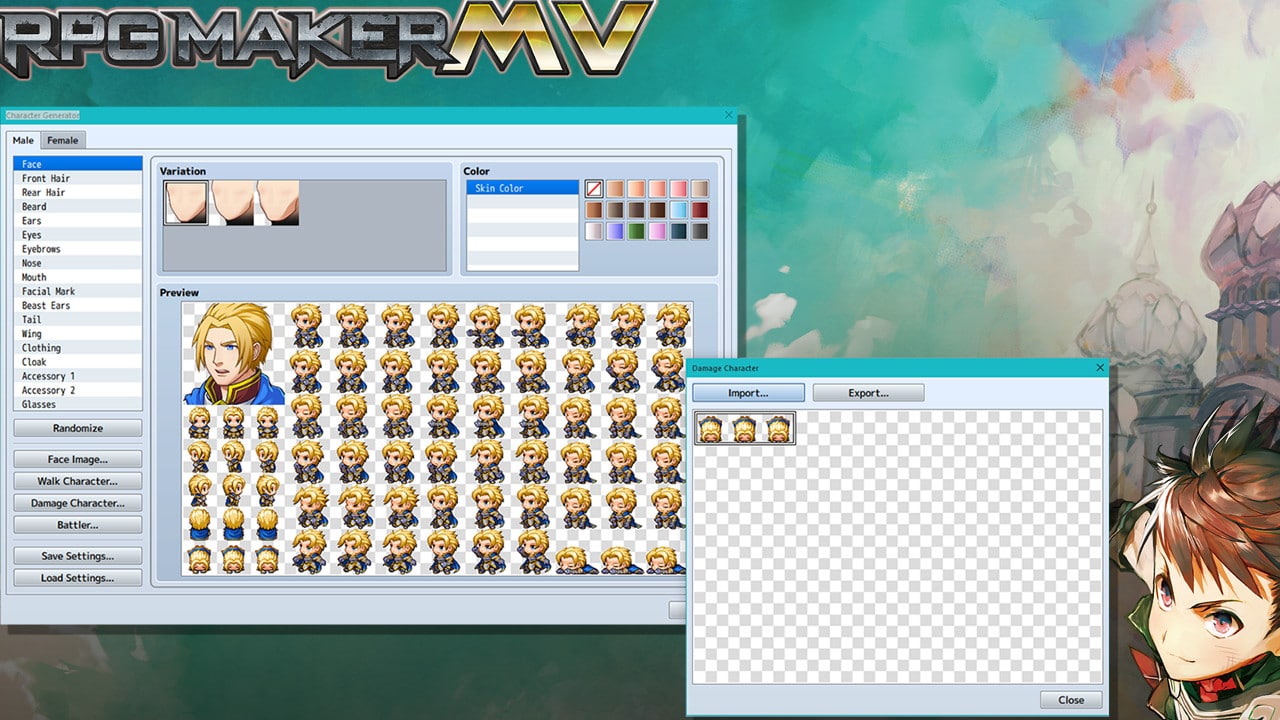This screenshot has width=1280, height=720.
Task: Select Front Hair in the parts list
Action: tap(78, 178)
